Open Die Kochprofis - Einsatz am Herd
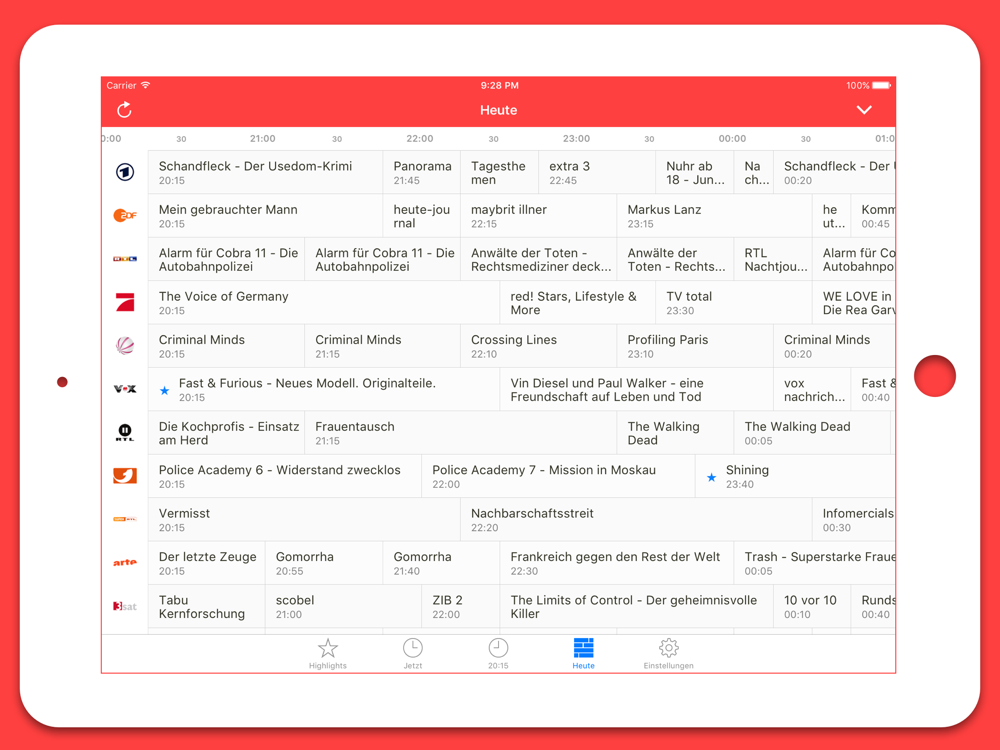 tap(226, 432)
